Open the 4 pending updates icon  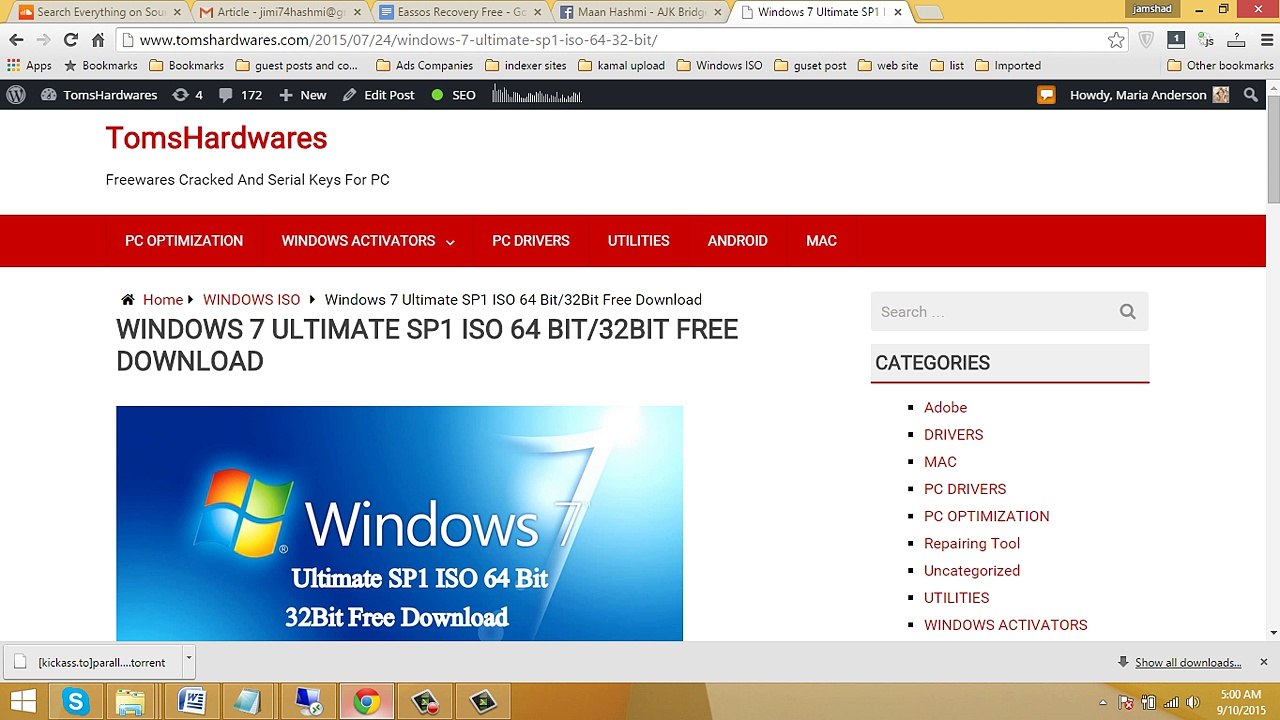click(x=187, y=95)
